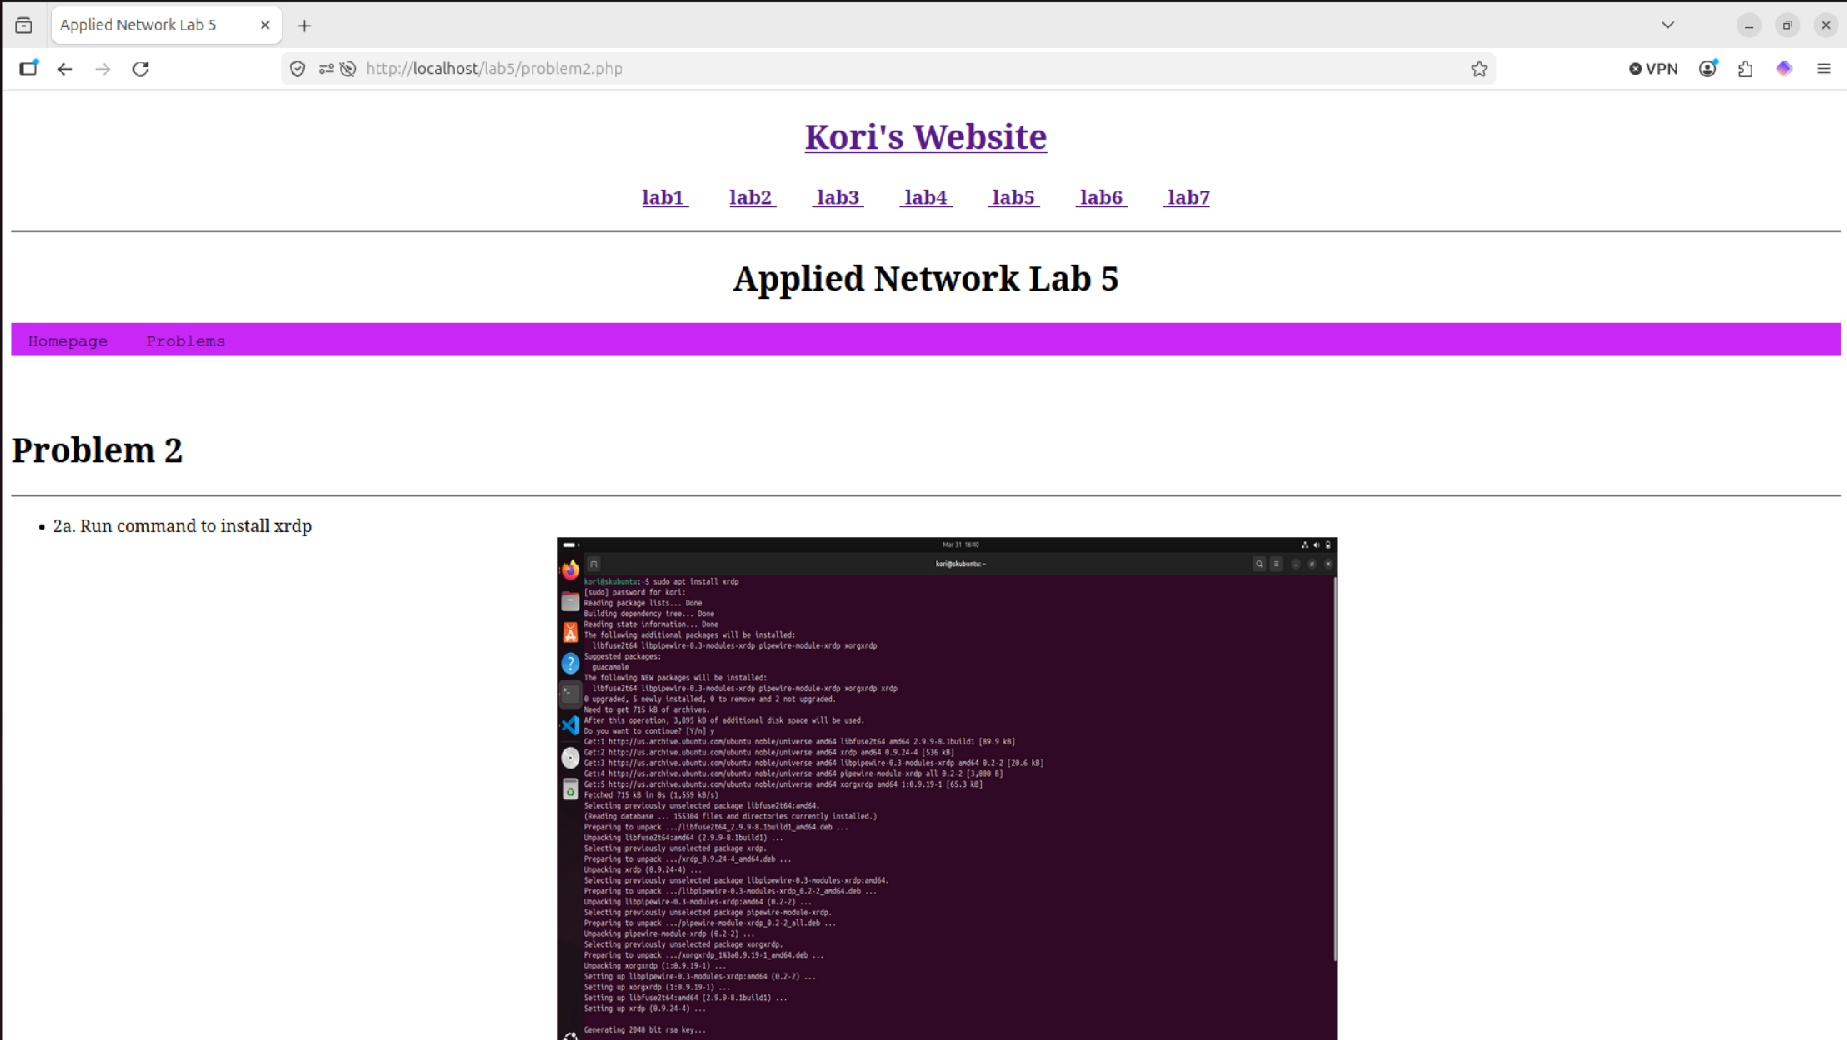Expand the list-all-tabs chevron
1847x1040 pixels.
(x=1667, y=24)
